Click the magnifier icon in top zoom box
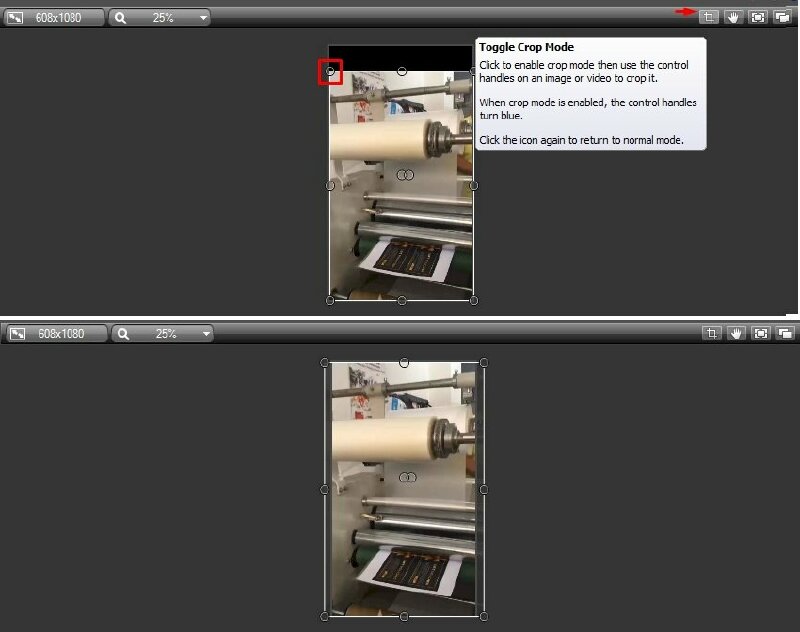 (122, 18)
